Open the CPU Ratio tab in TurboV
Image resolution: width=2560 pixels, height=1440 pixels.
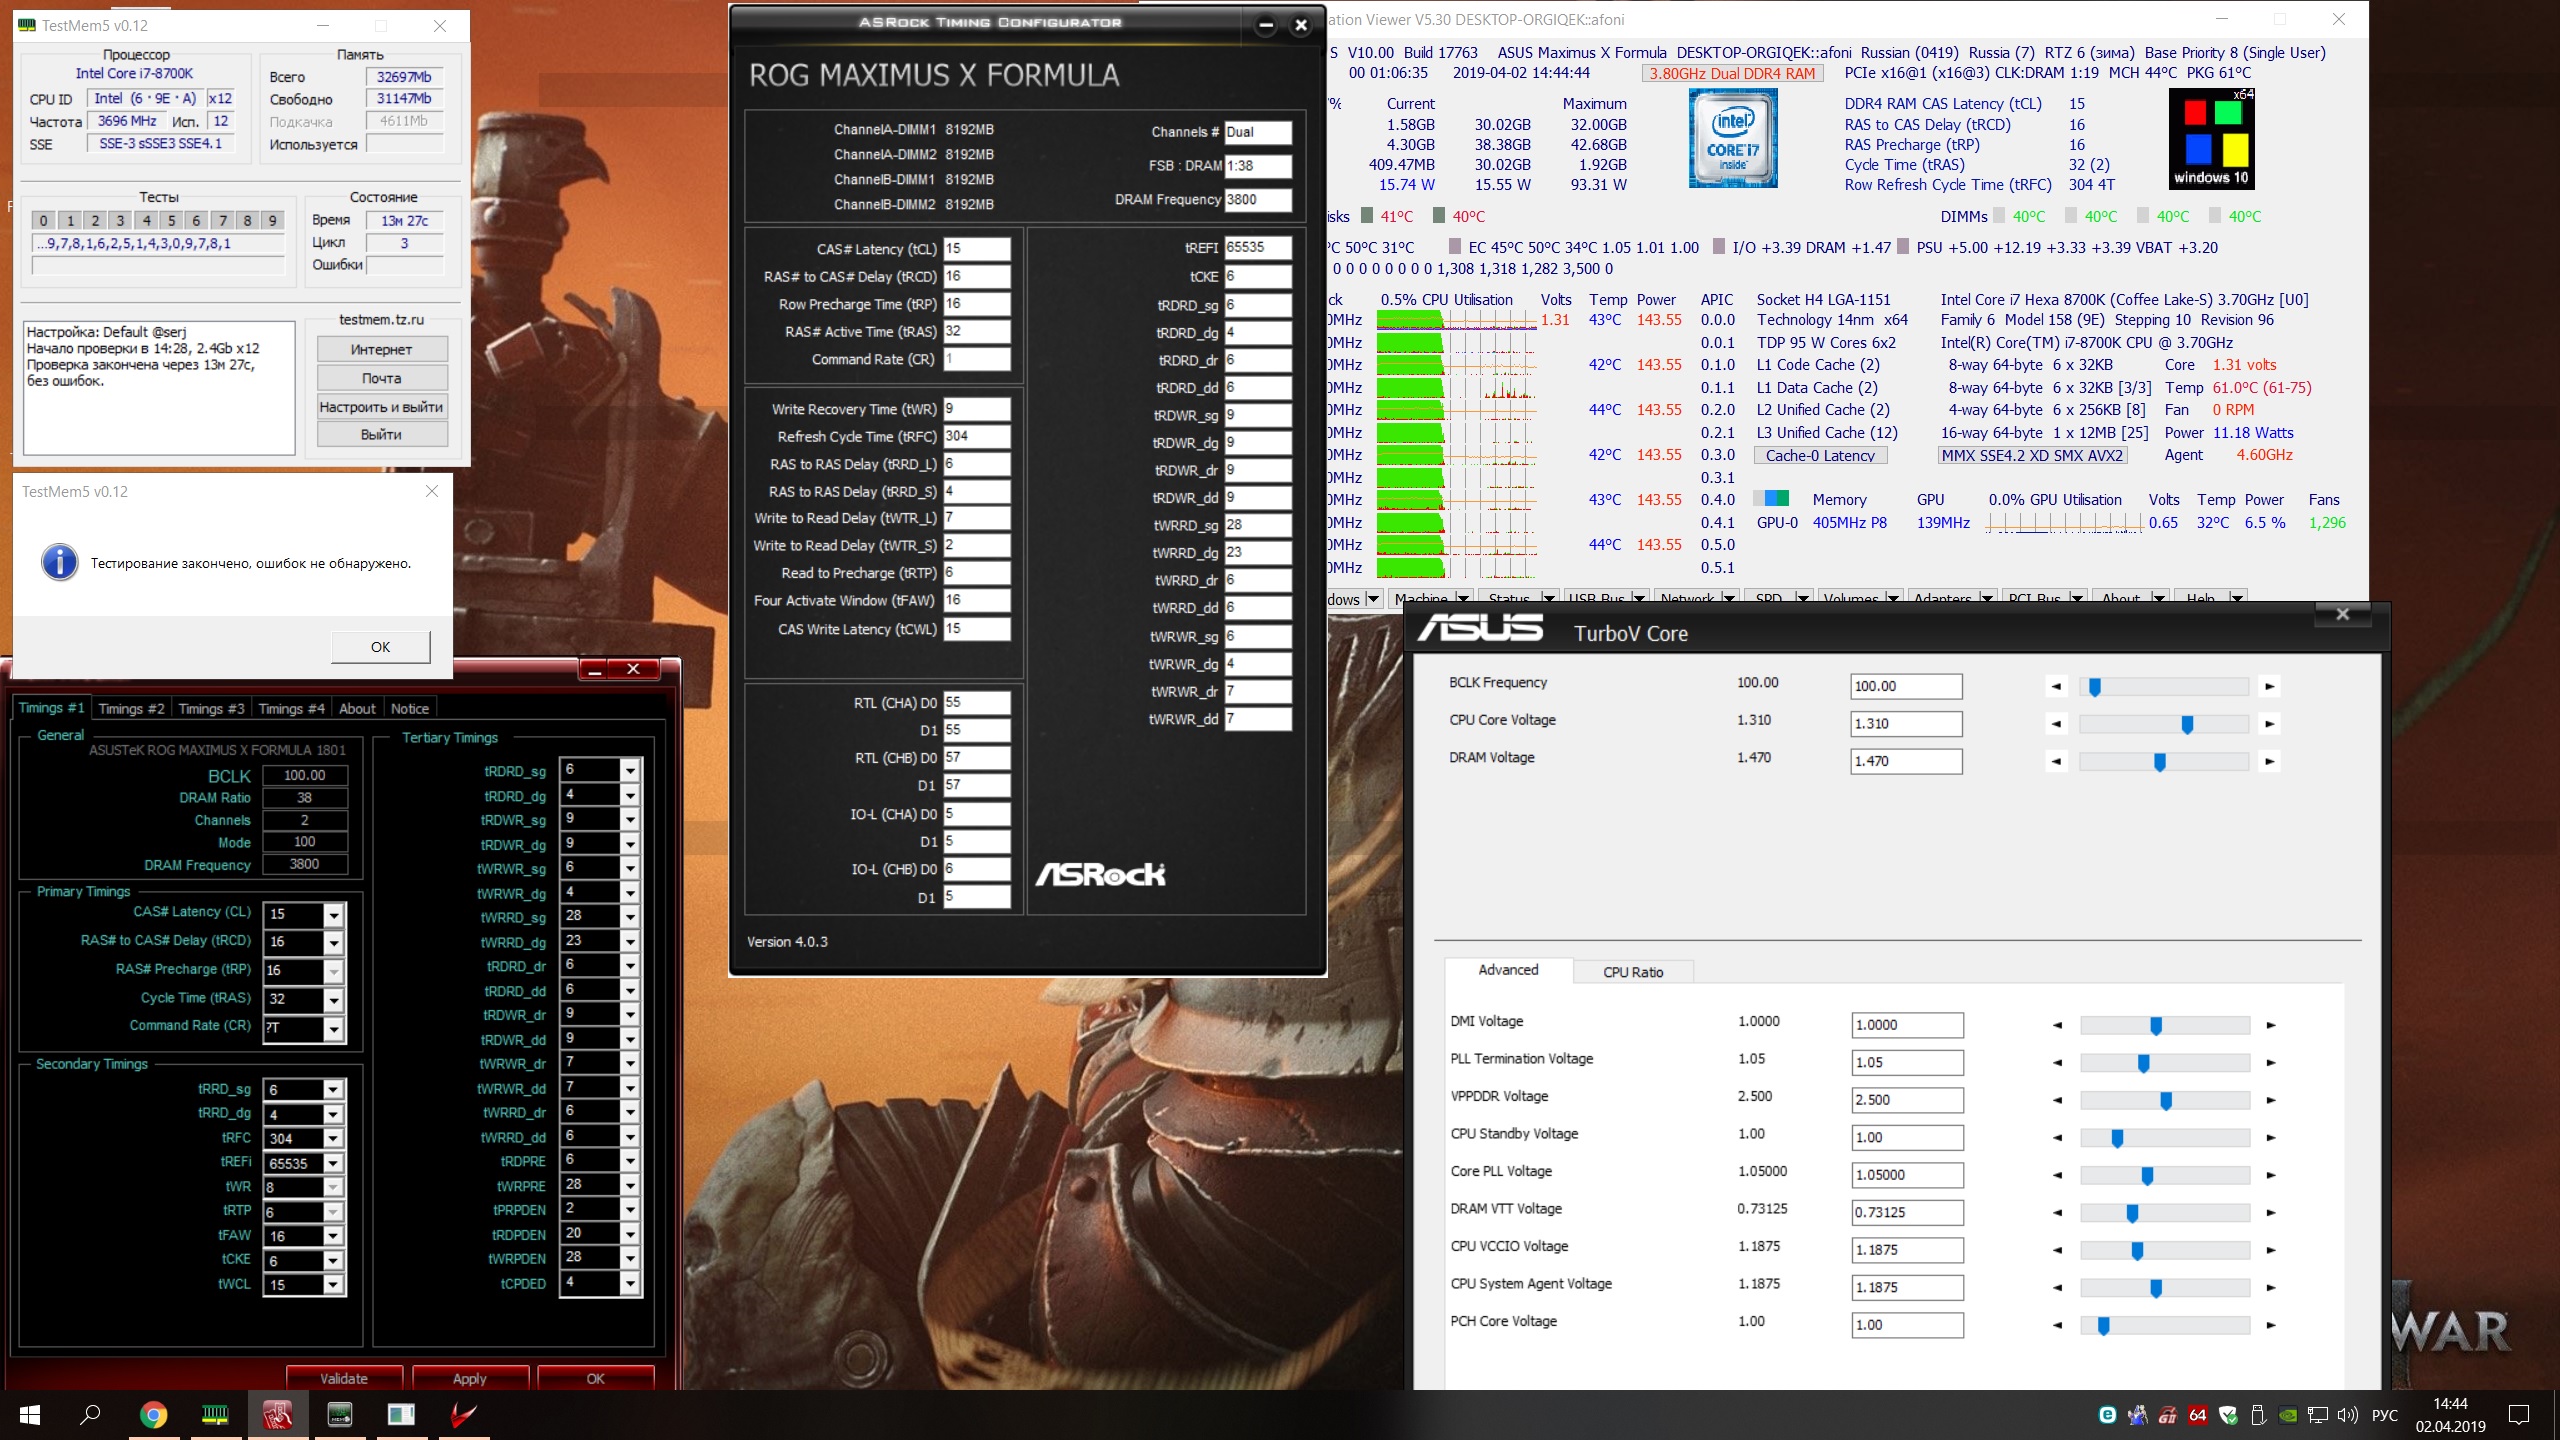click(x=1632, y=972)
